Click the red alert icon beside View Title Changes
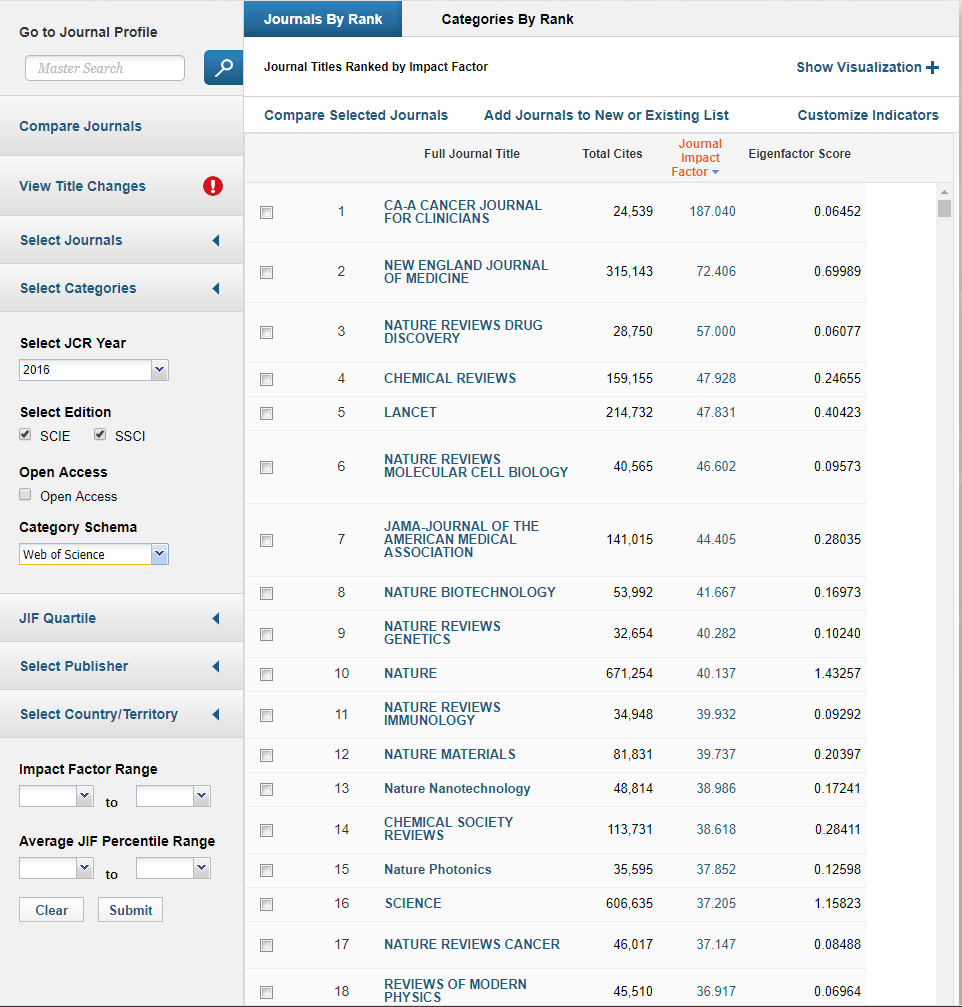Image resolution: width=962 pixels, height=1007 pixels. point(213,186)
